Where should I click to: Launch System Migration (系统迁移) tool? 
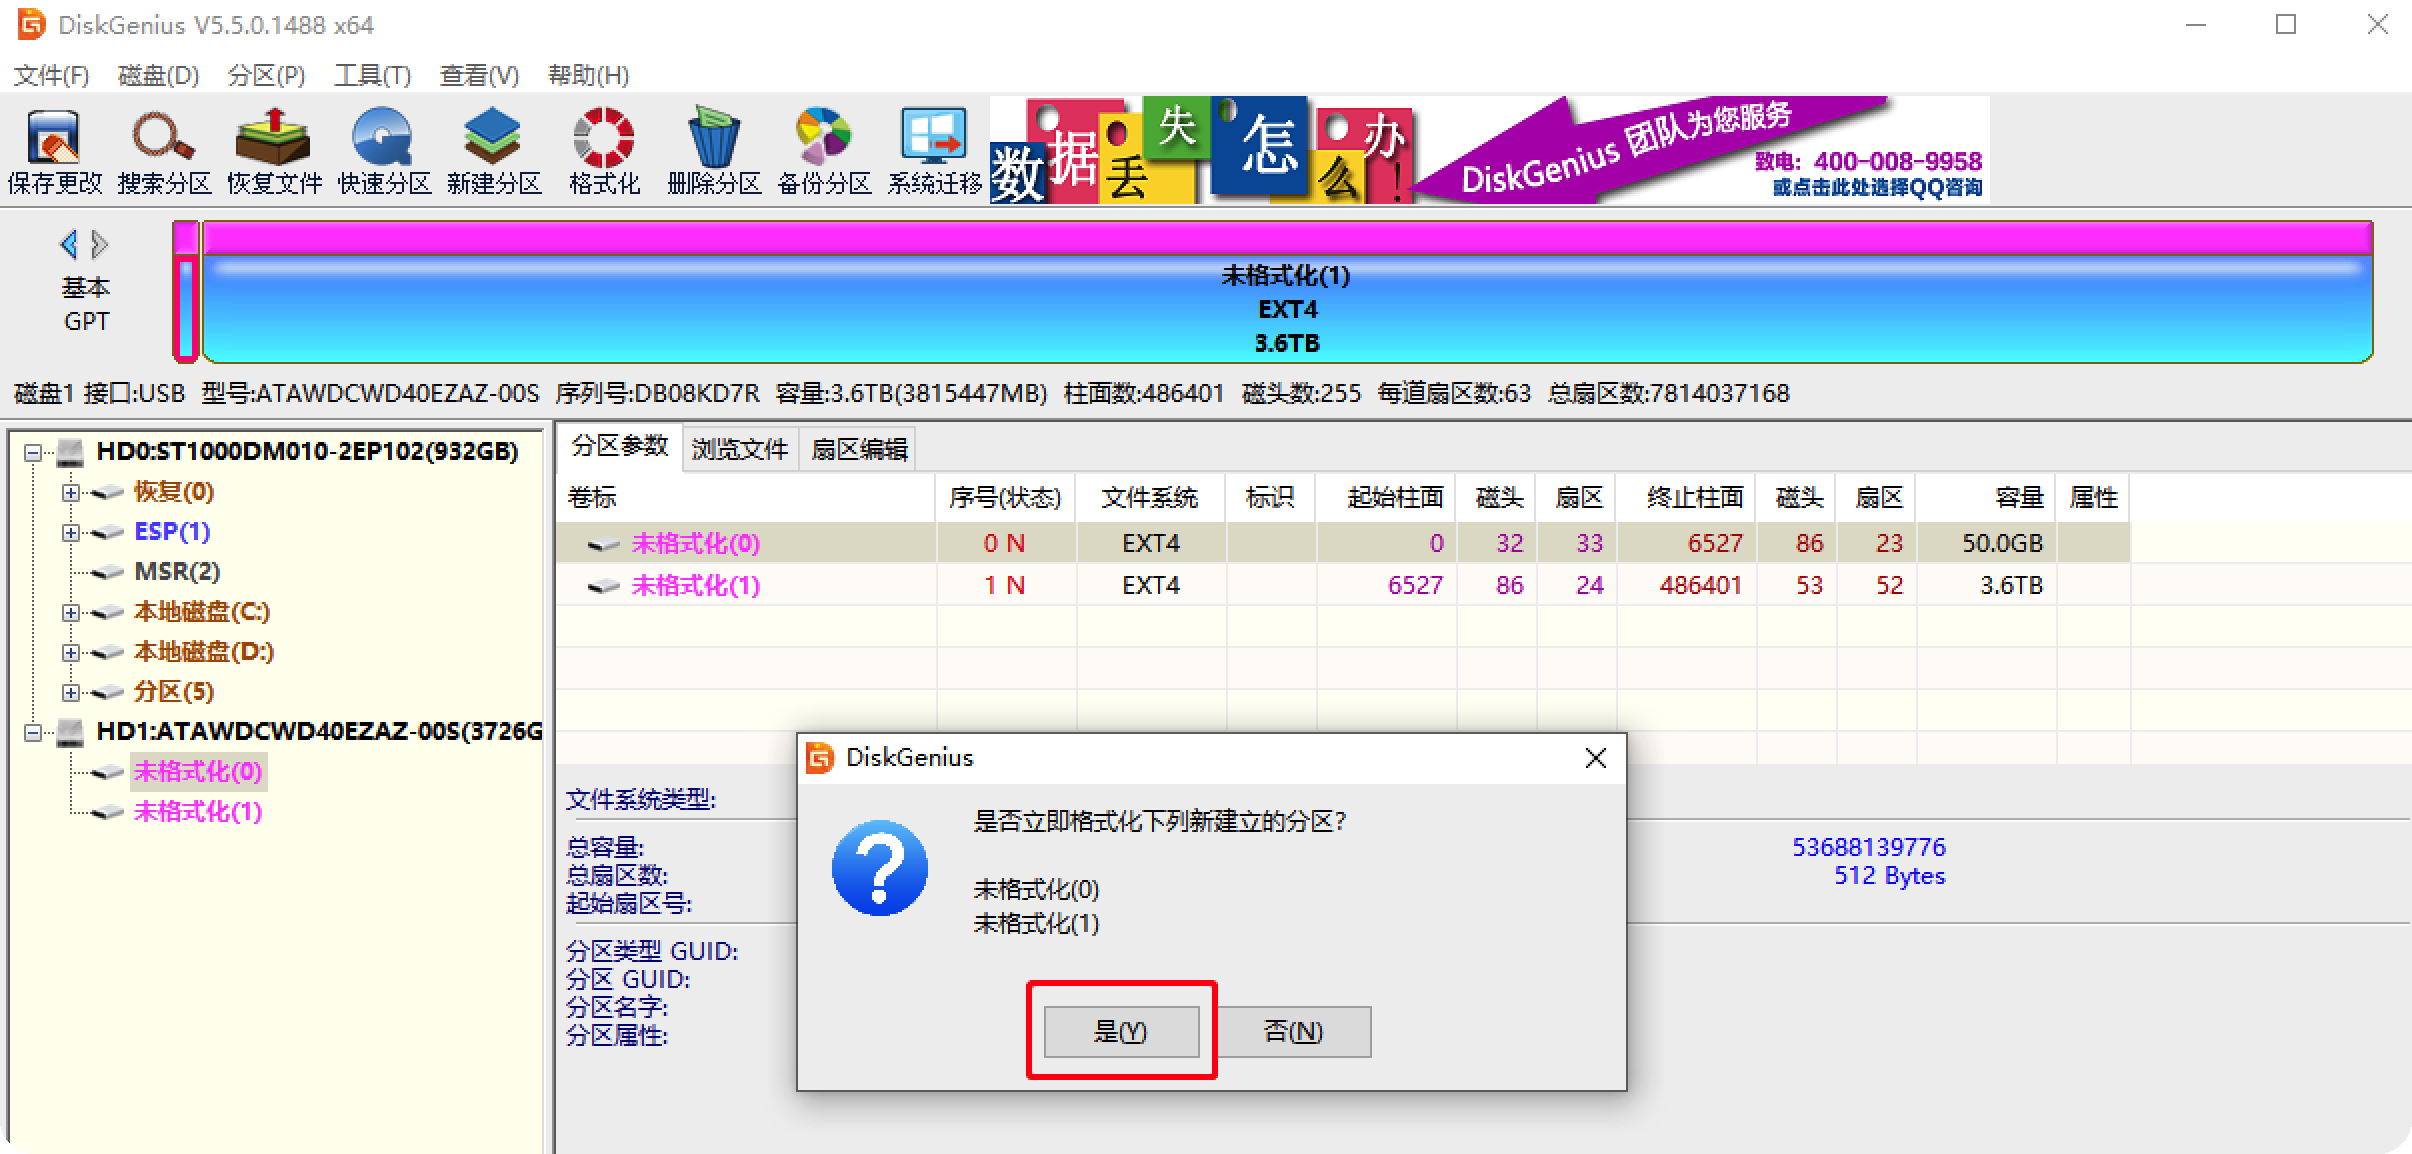tap(934, 150)
